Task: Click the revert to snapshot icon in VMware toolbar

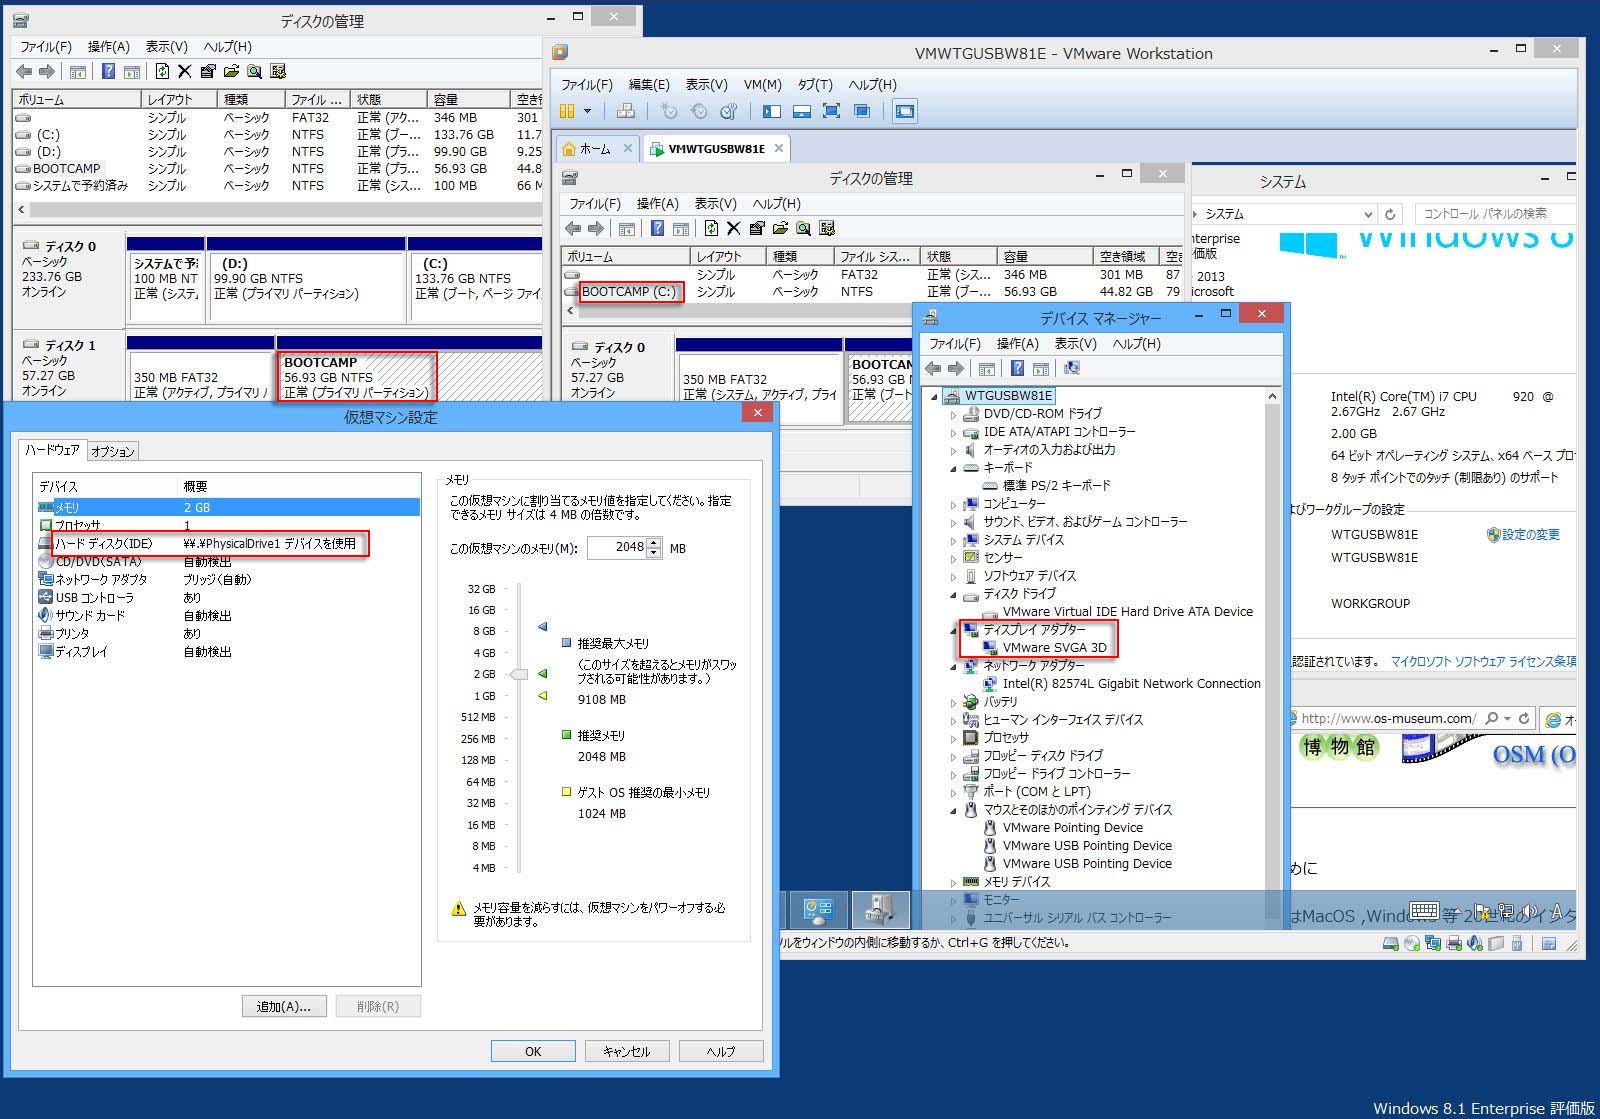Action: pos(699,111)
